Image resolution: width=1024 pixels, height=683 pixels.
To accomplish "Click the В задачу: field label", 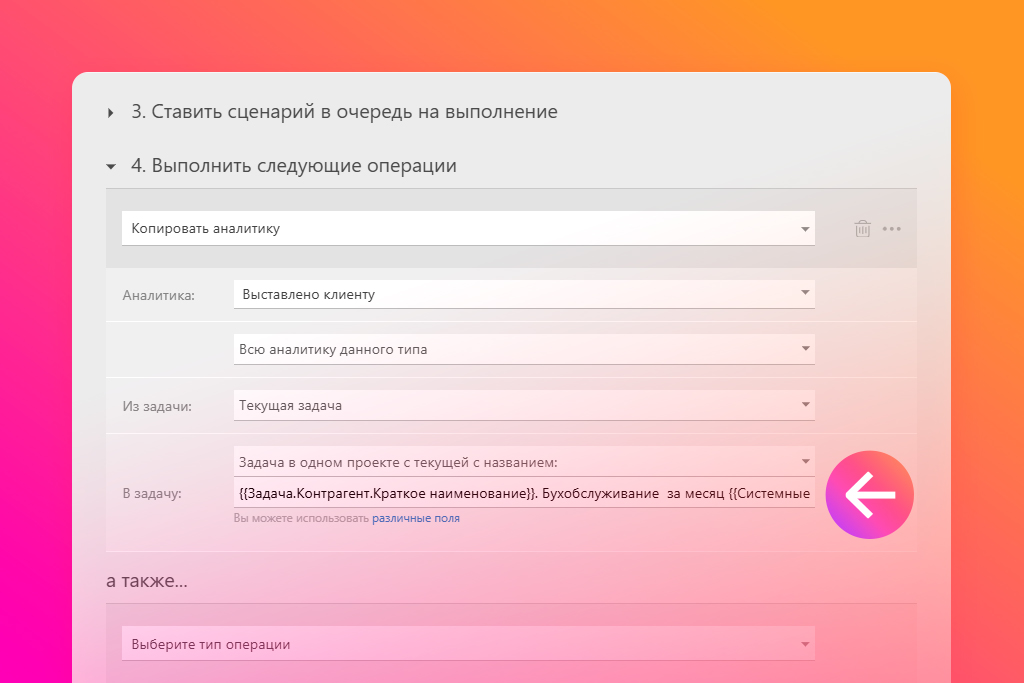I will click(152, 493).
